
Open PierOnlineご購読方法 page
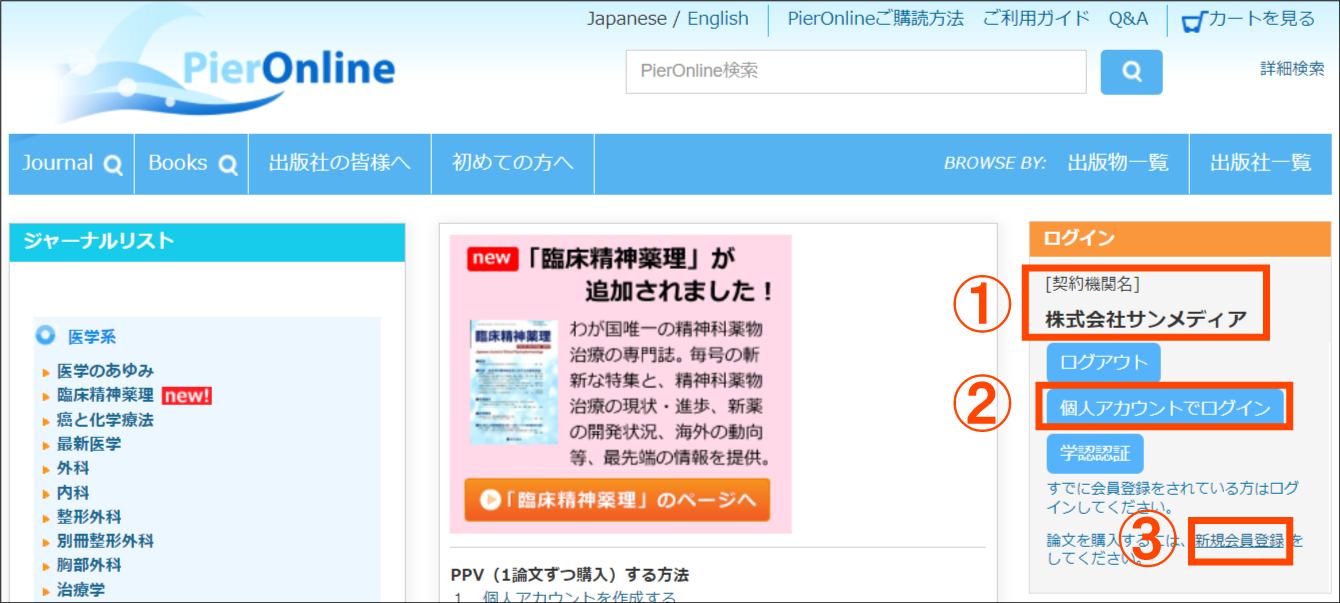point(875,19)
